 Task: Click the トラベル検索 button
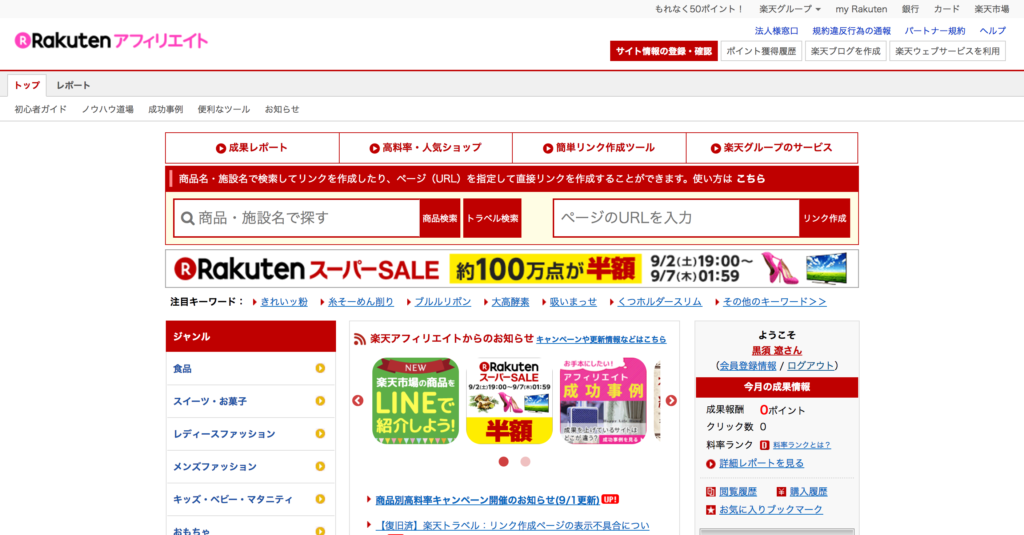click(x=492, y=218)
